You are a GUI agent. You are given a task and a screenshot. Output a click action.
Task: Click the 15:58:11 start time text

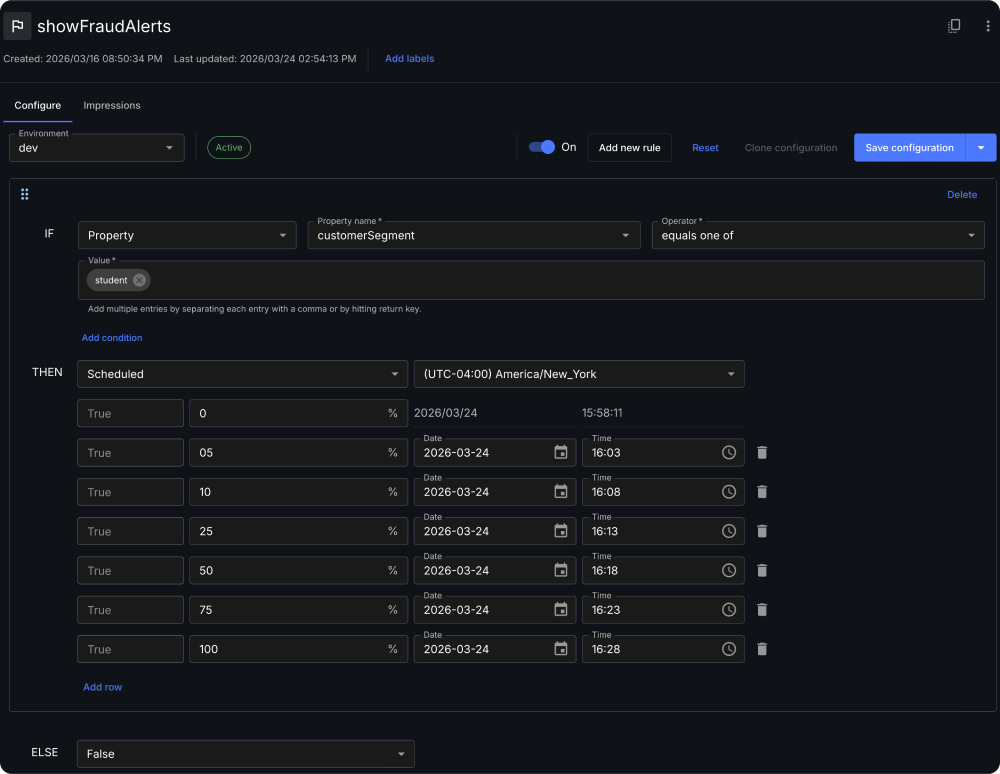pos(602,413)
